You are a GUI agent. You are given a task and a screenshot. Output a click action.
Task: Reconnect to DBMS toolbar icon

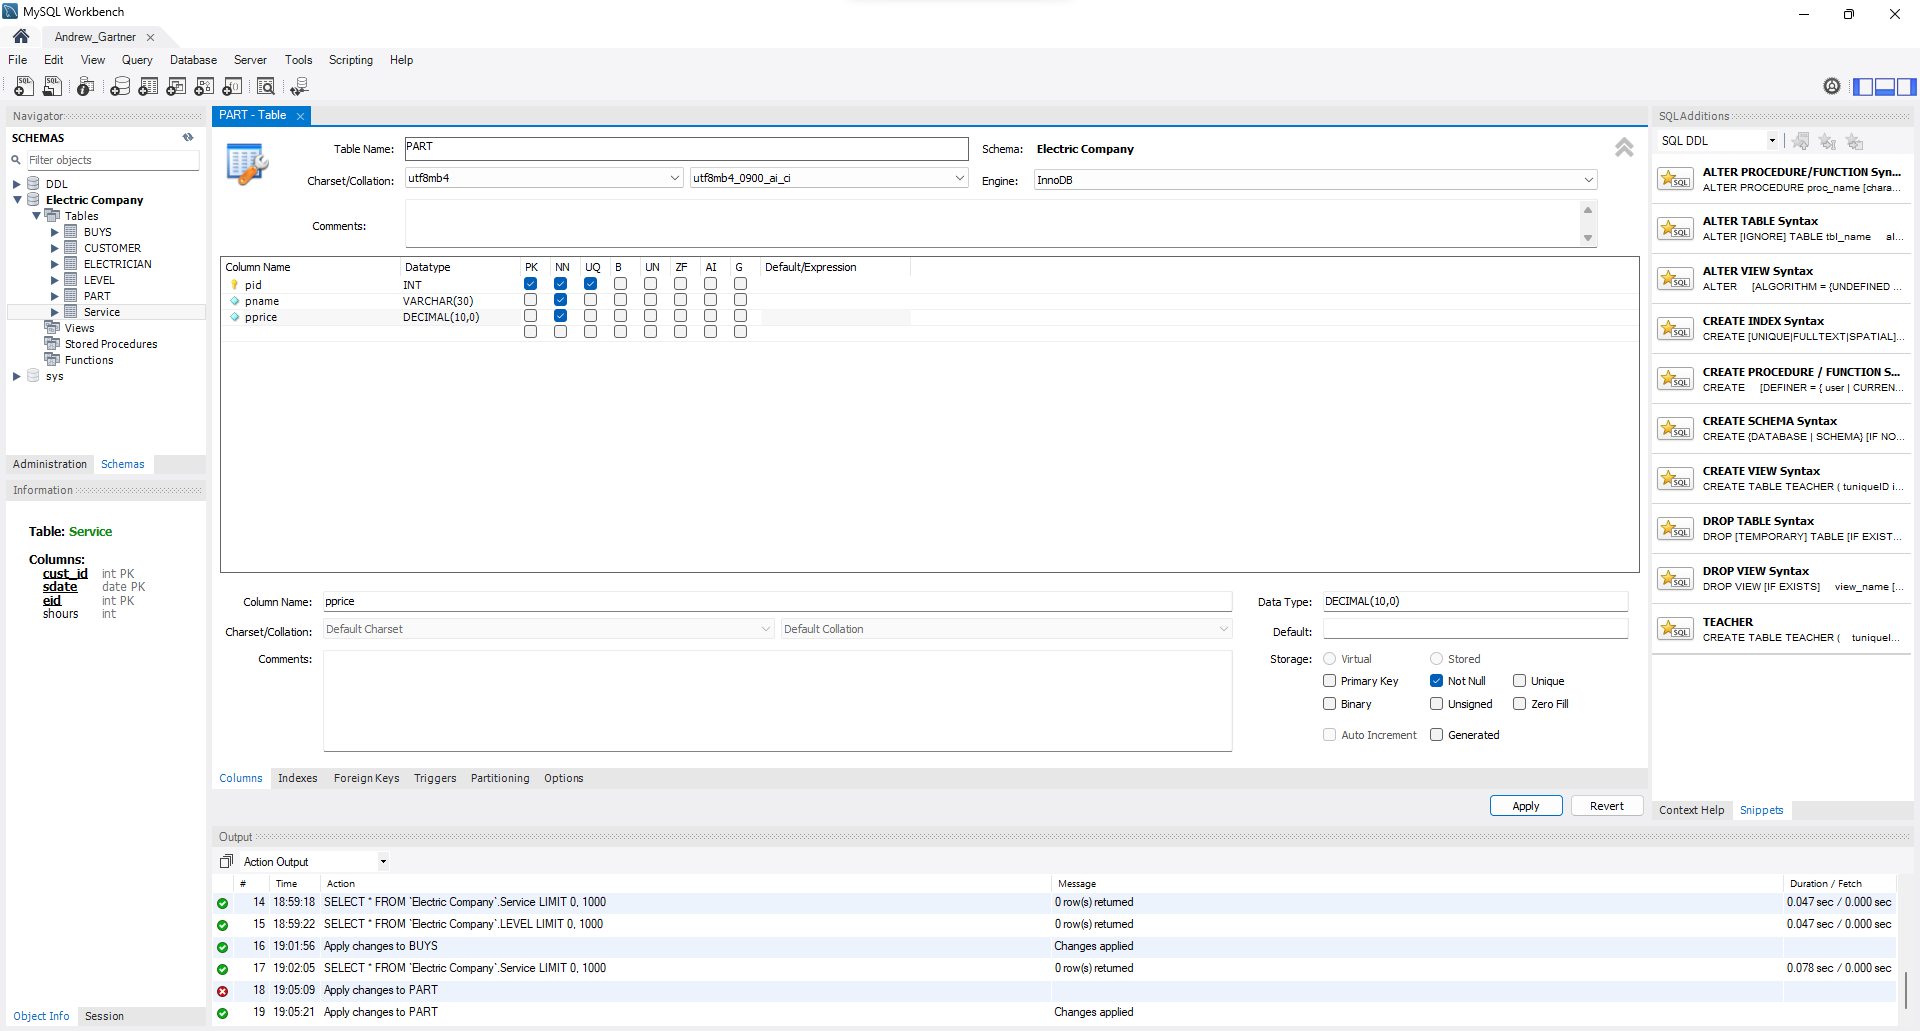click(299, 87)
